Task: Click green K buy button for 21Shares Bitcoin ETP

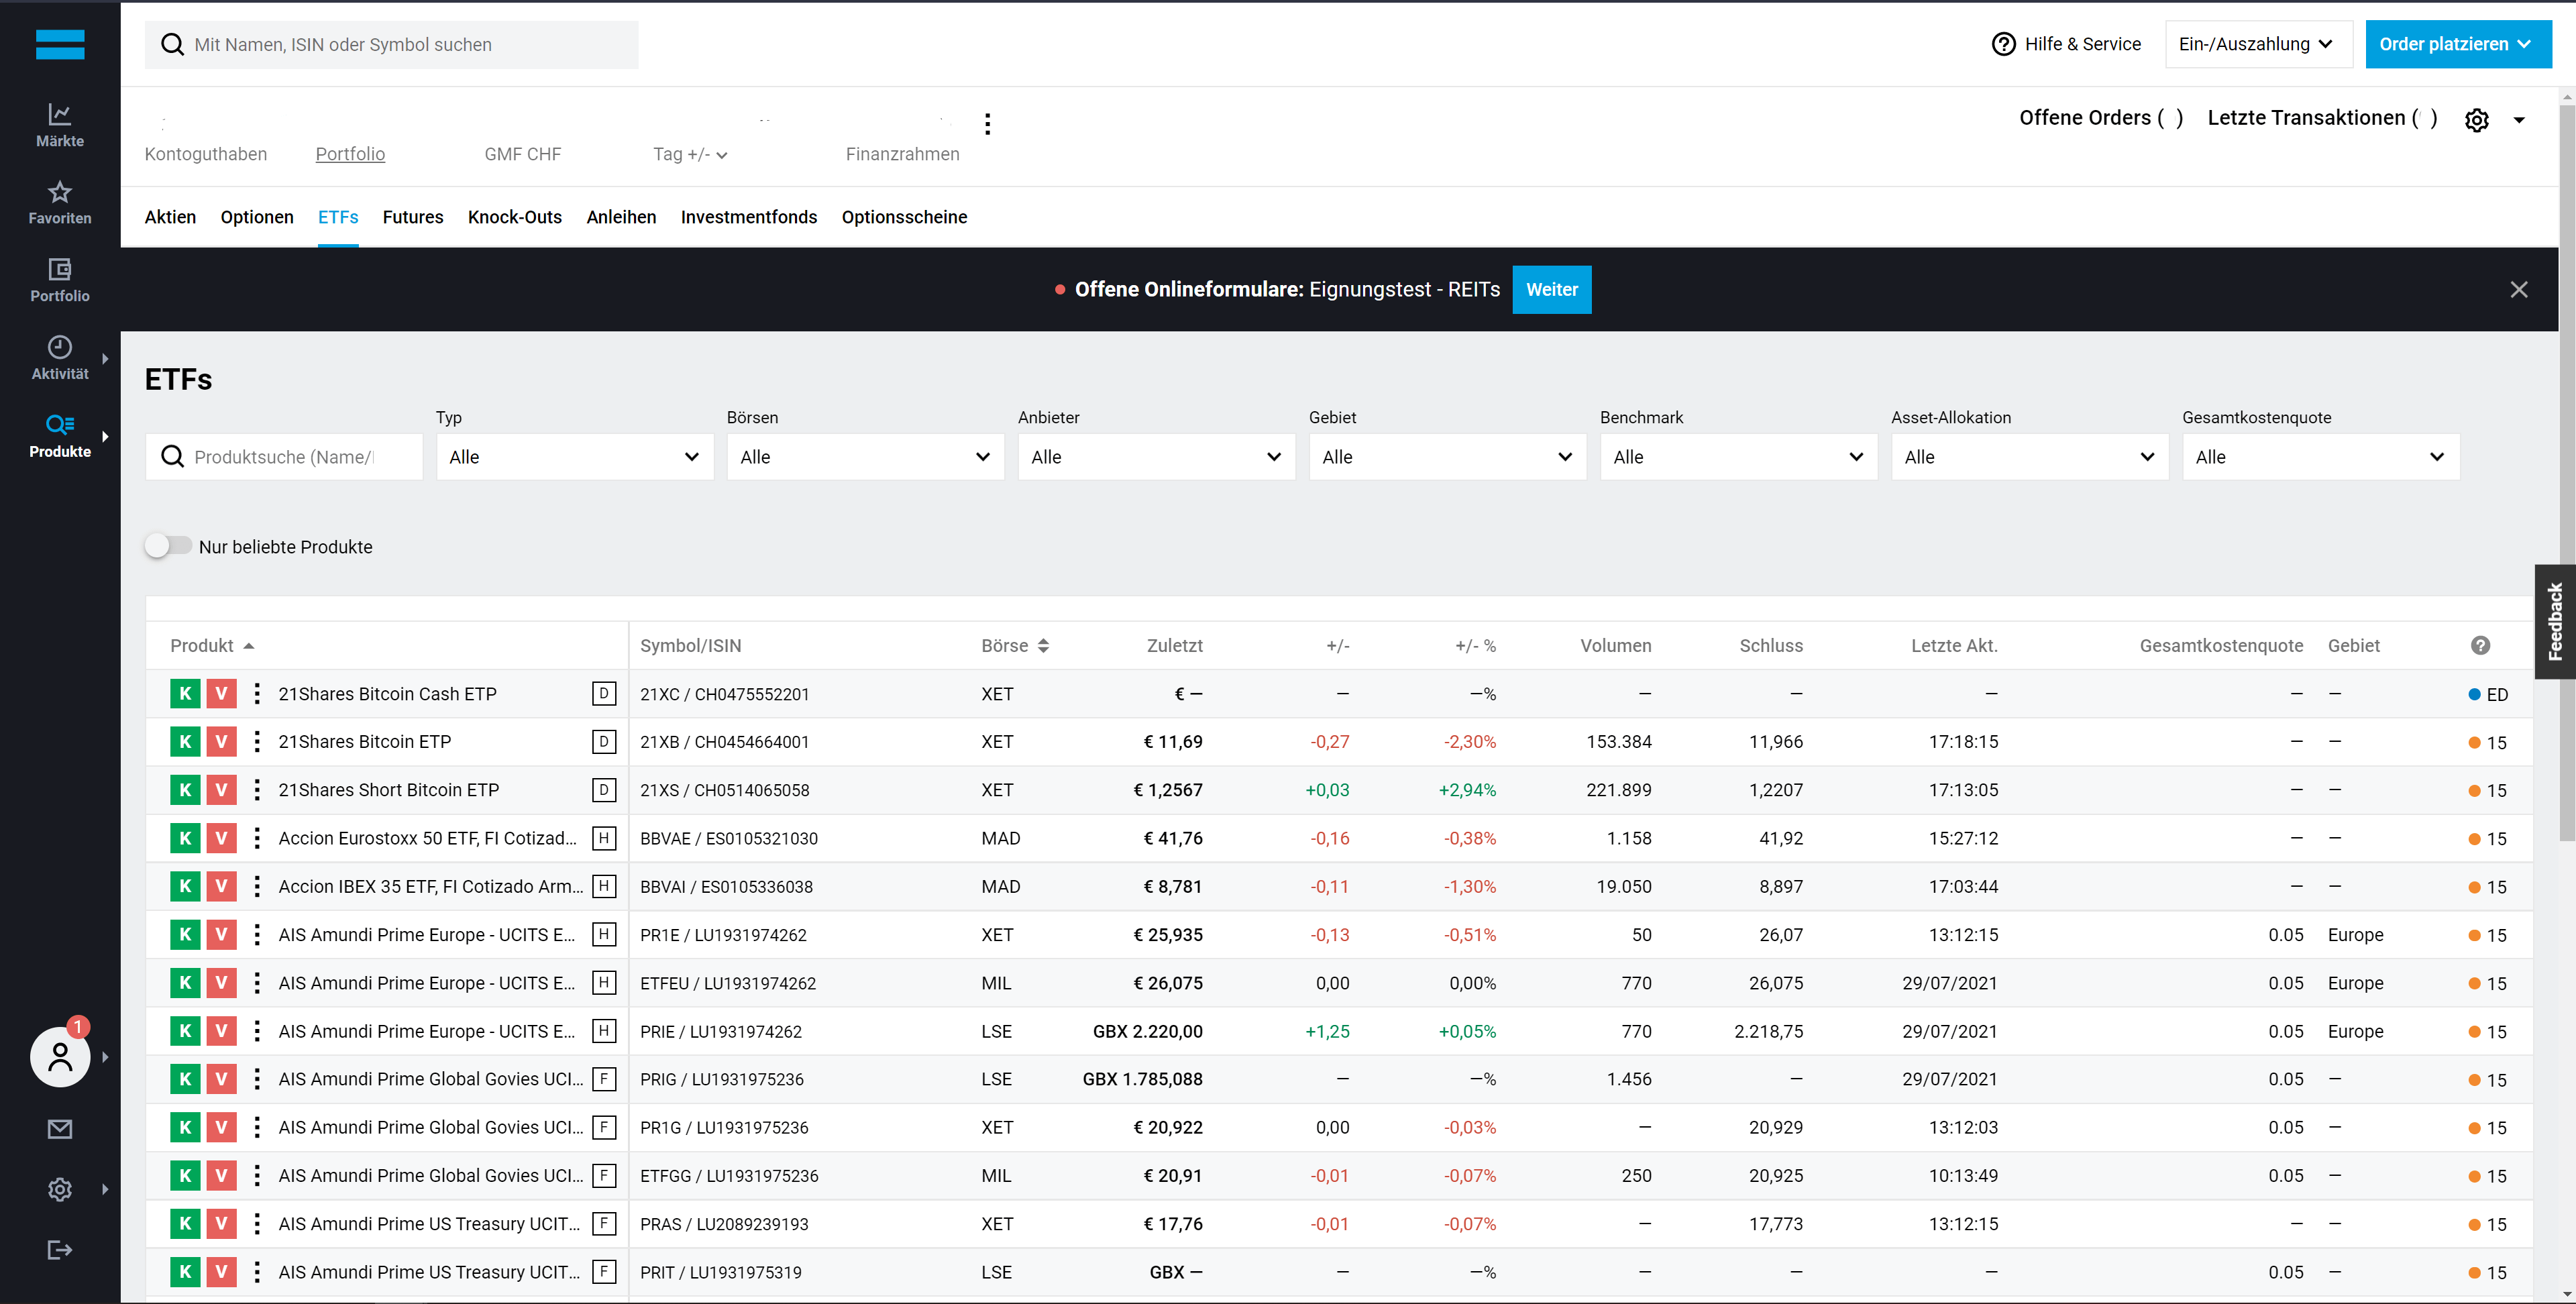Action: click(x=185, y=741)
